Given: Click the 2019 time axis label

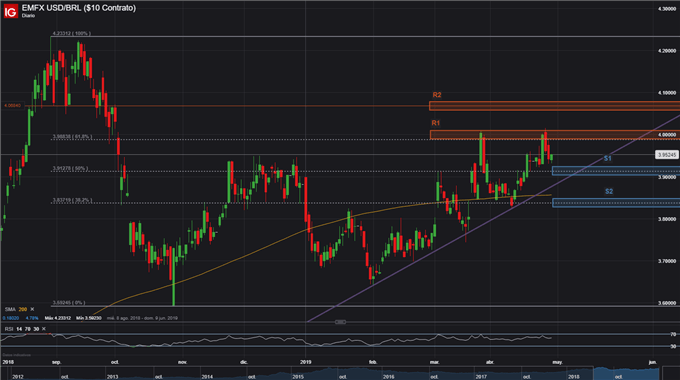Looking at the screenshot, I should (306, 362).
